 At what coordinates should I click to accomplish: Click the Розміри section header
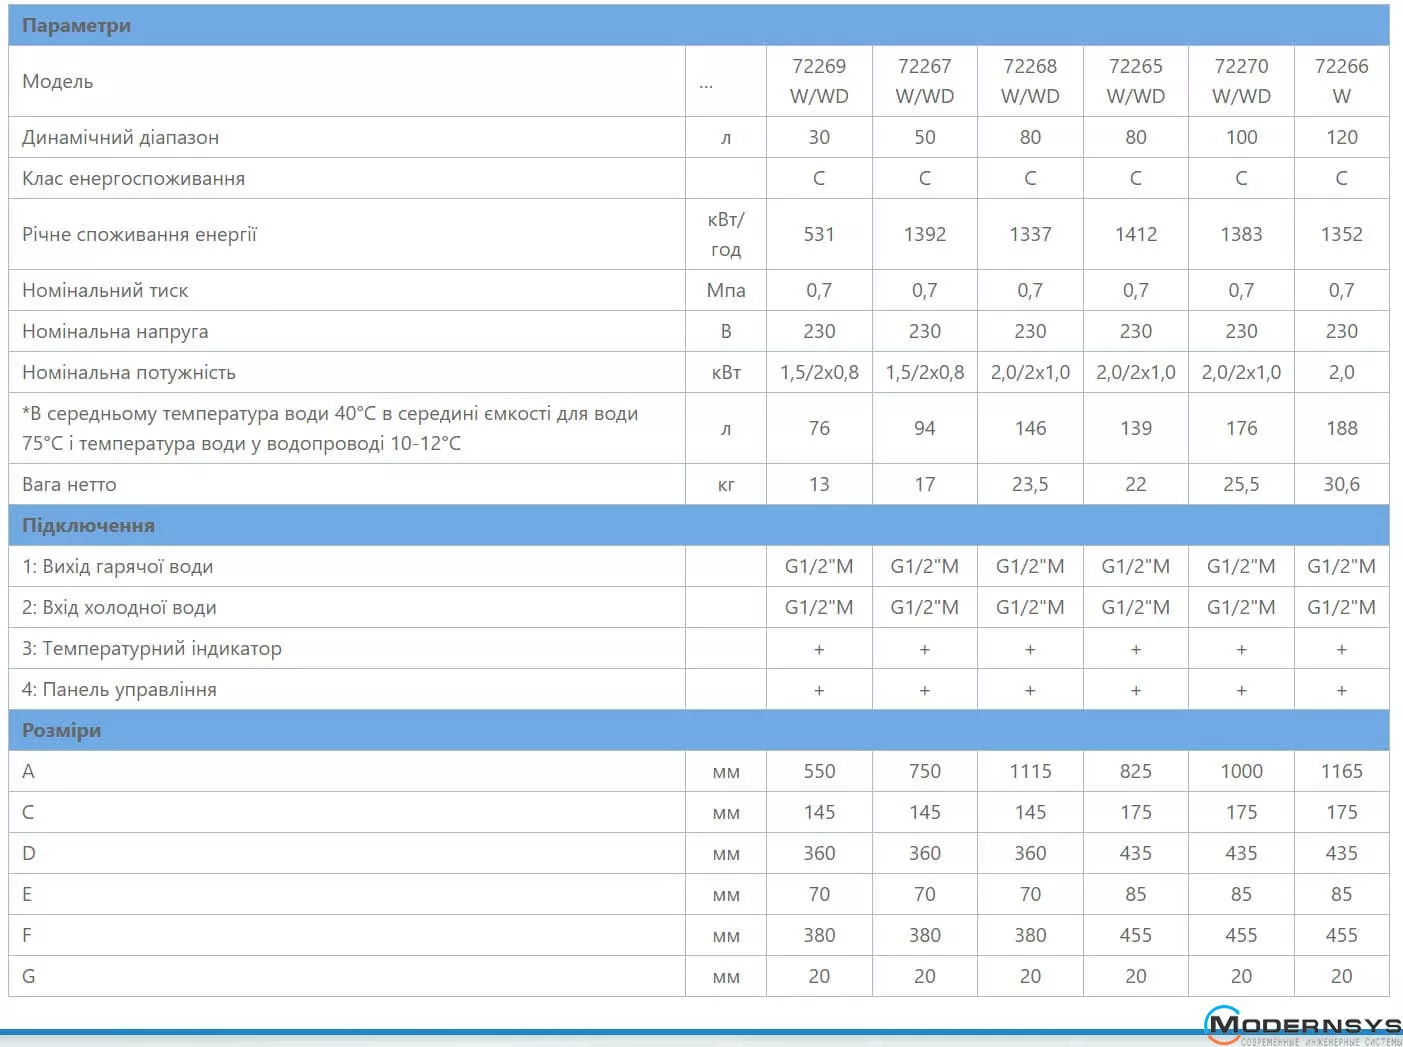(x=61, y=731)
